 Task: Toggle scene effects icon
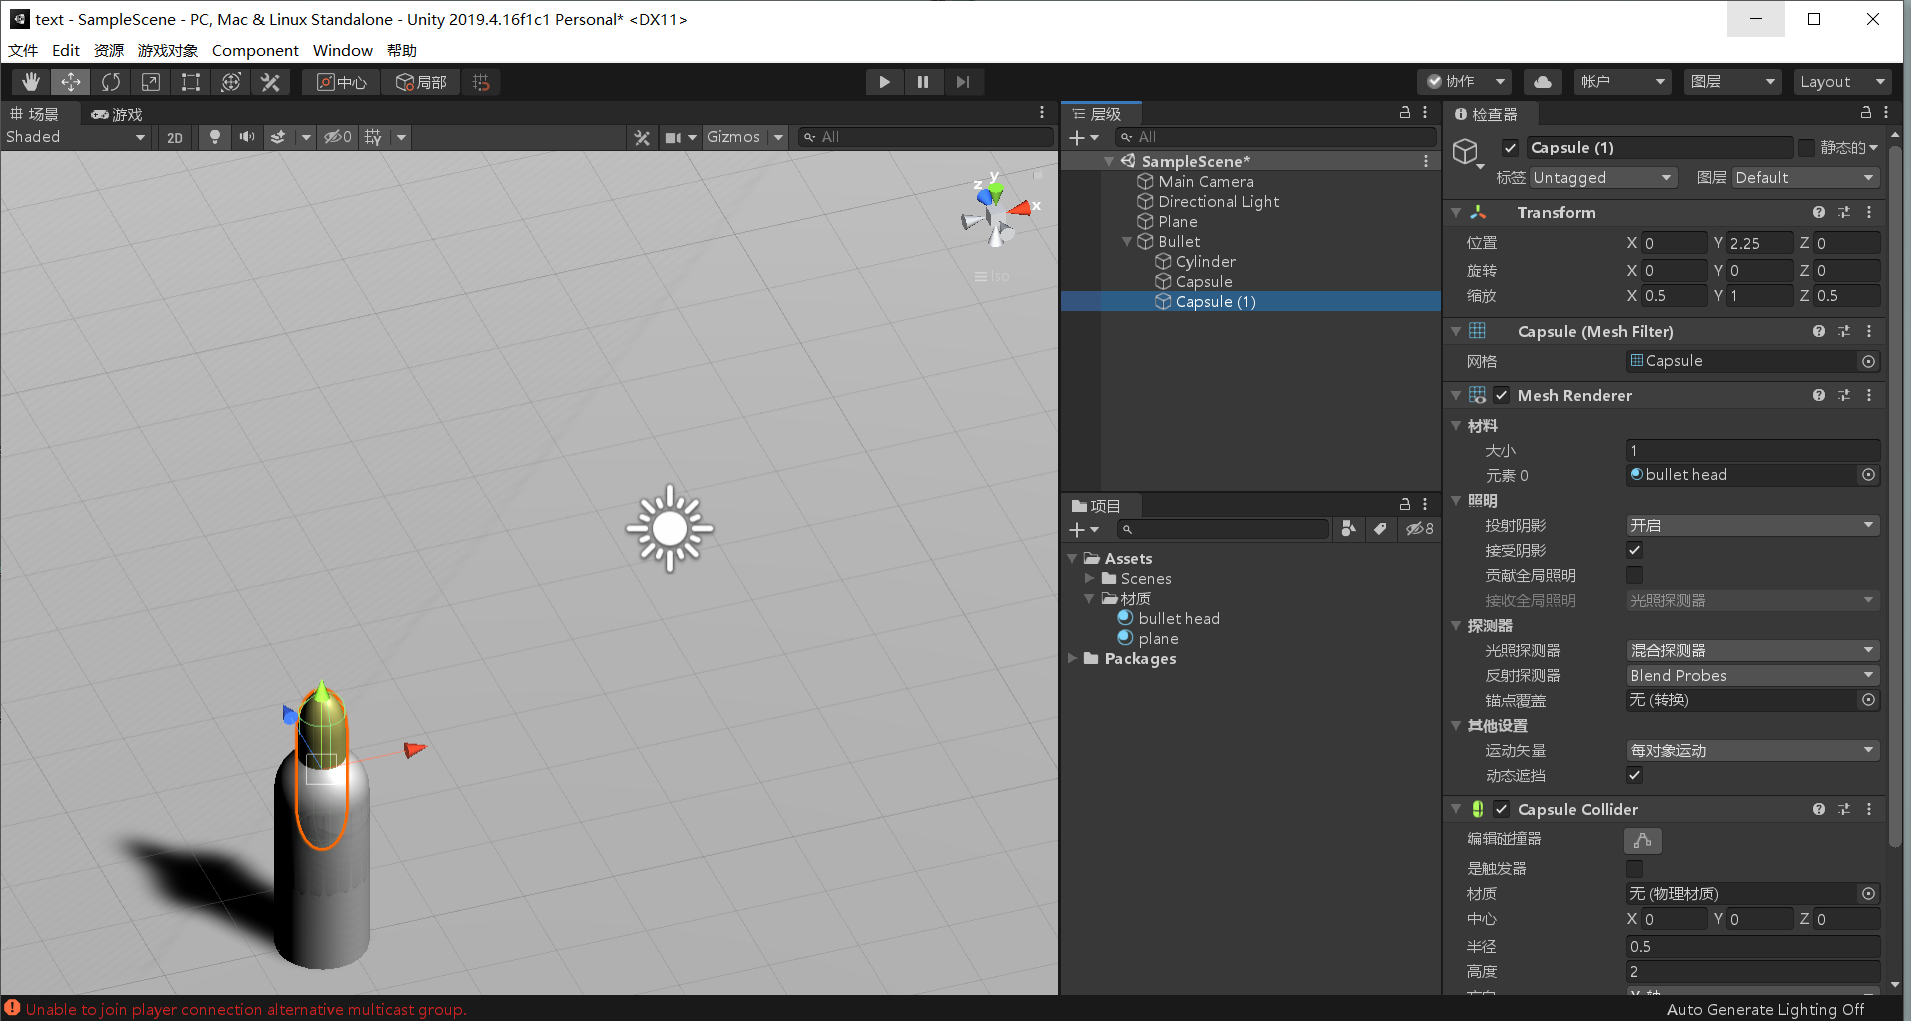(279, 137)
